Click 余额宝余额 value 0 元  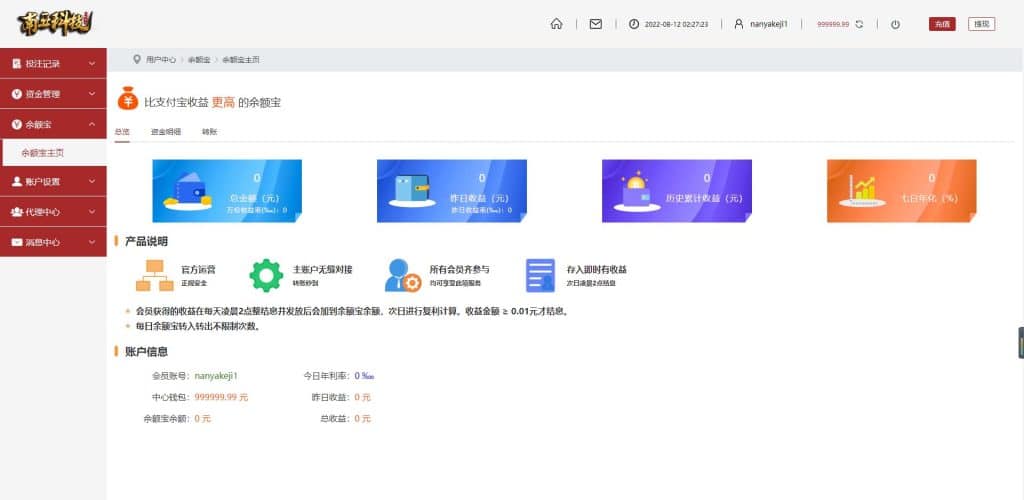(x=202, y=418)
